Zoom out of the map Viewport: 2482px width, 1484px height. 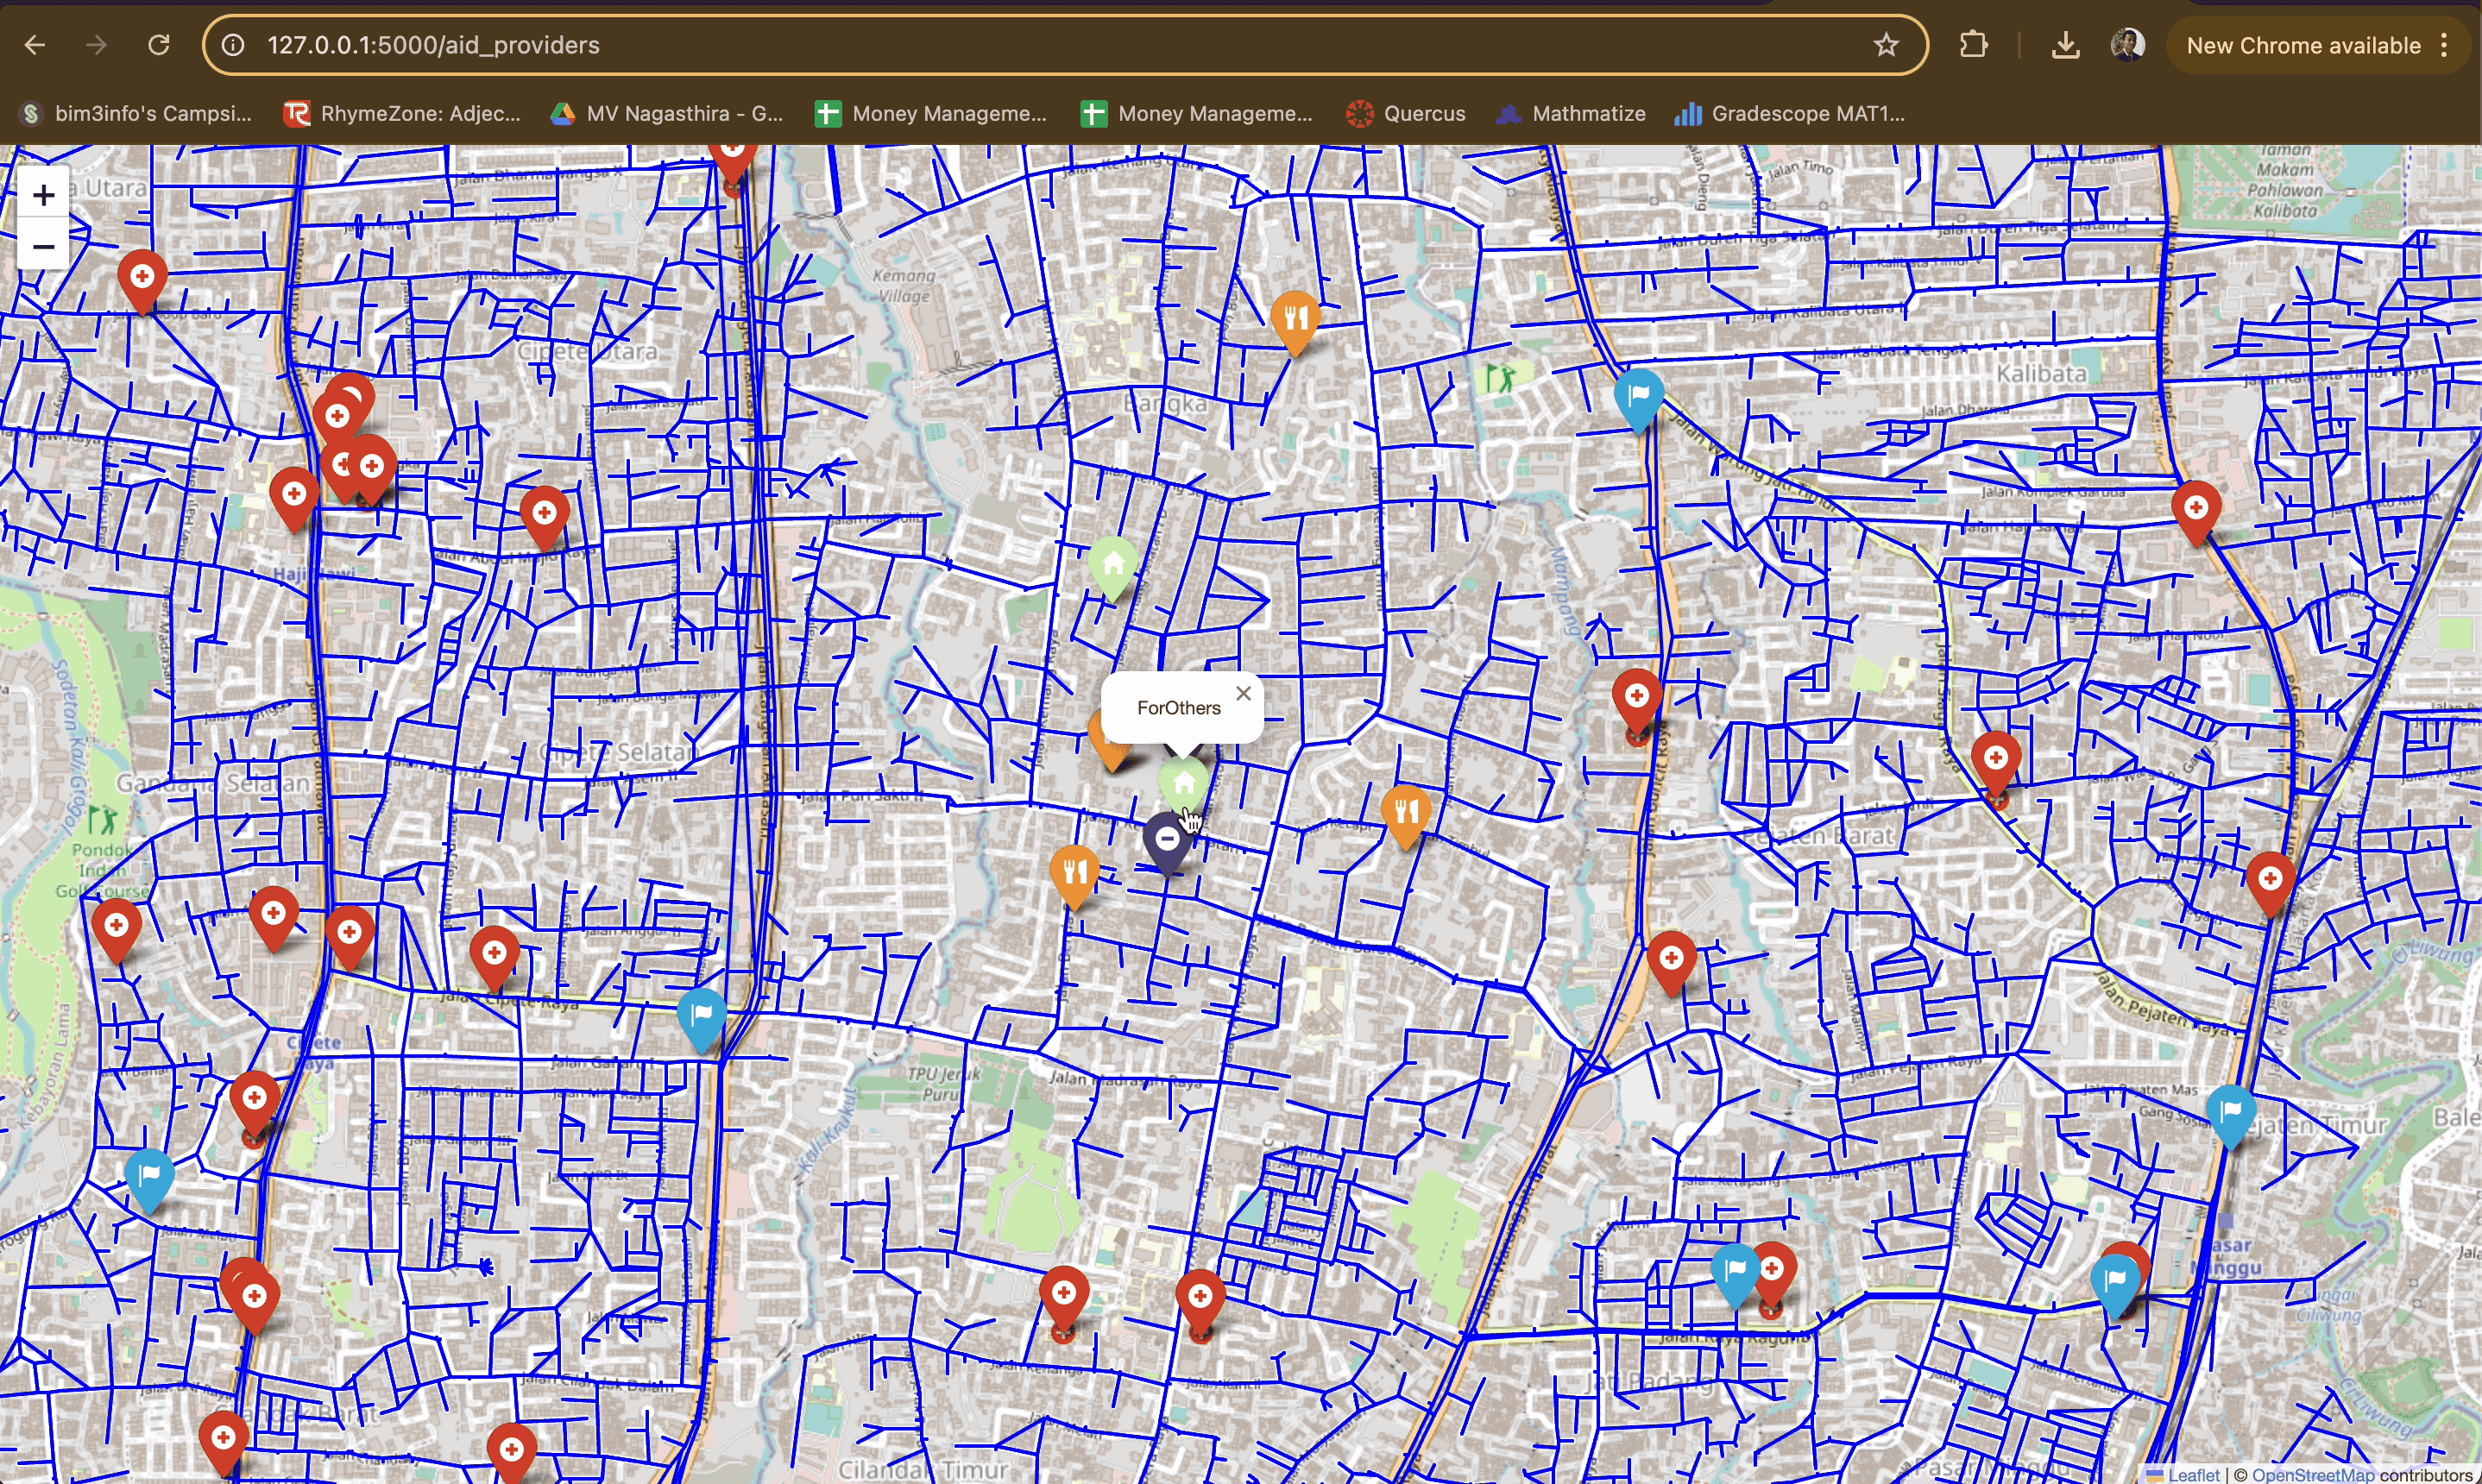point(43,246)
